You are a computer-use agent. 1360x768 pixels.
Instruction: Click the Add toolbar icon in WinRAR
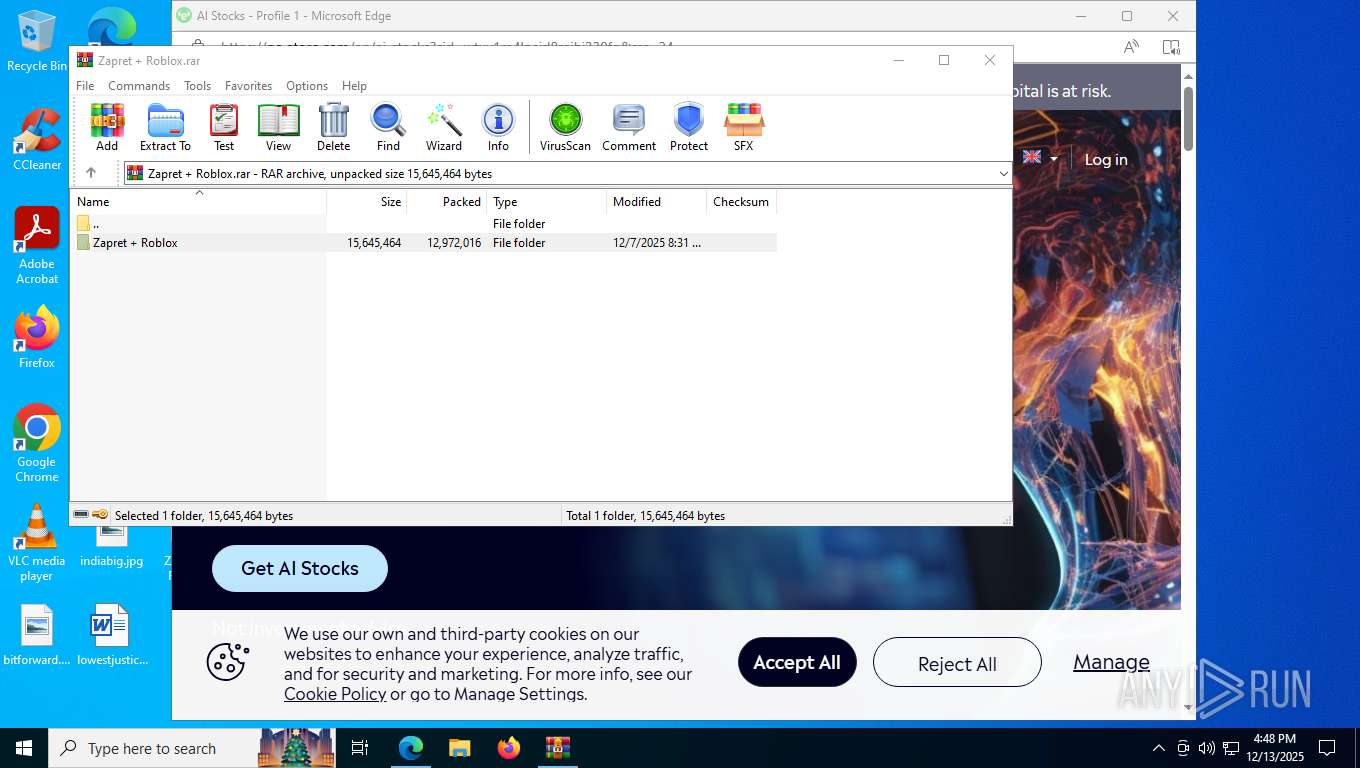tap(107, 128)
